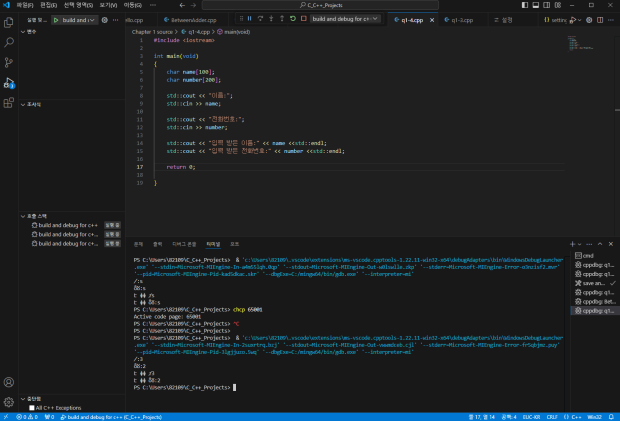Click the editor title bar gear icon
This screenshot has height=421, width=620.
tap(589, 20)
